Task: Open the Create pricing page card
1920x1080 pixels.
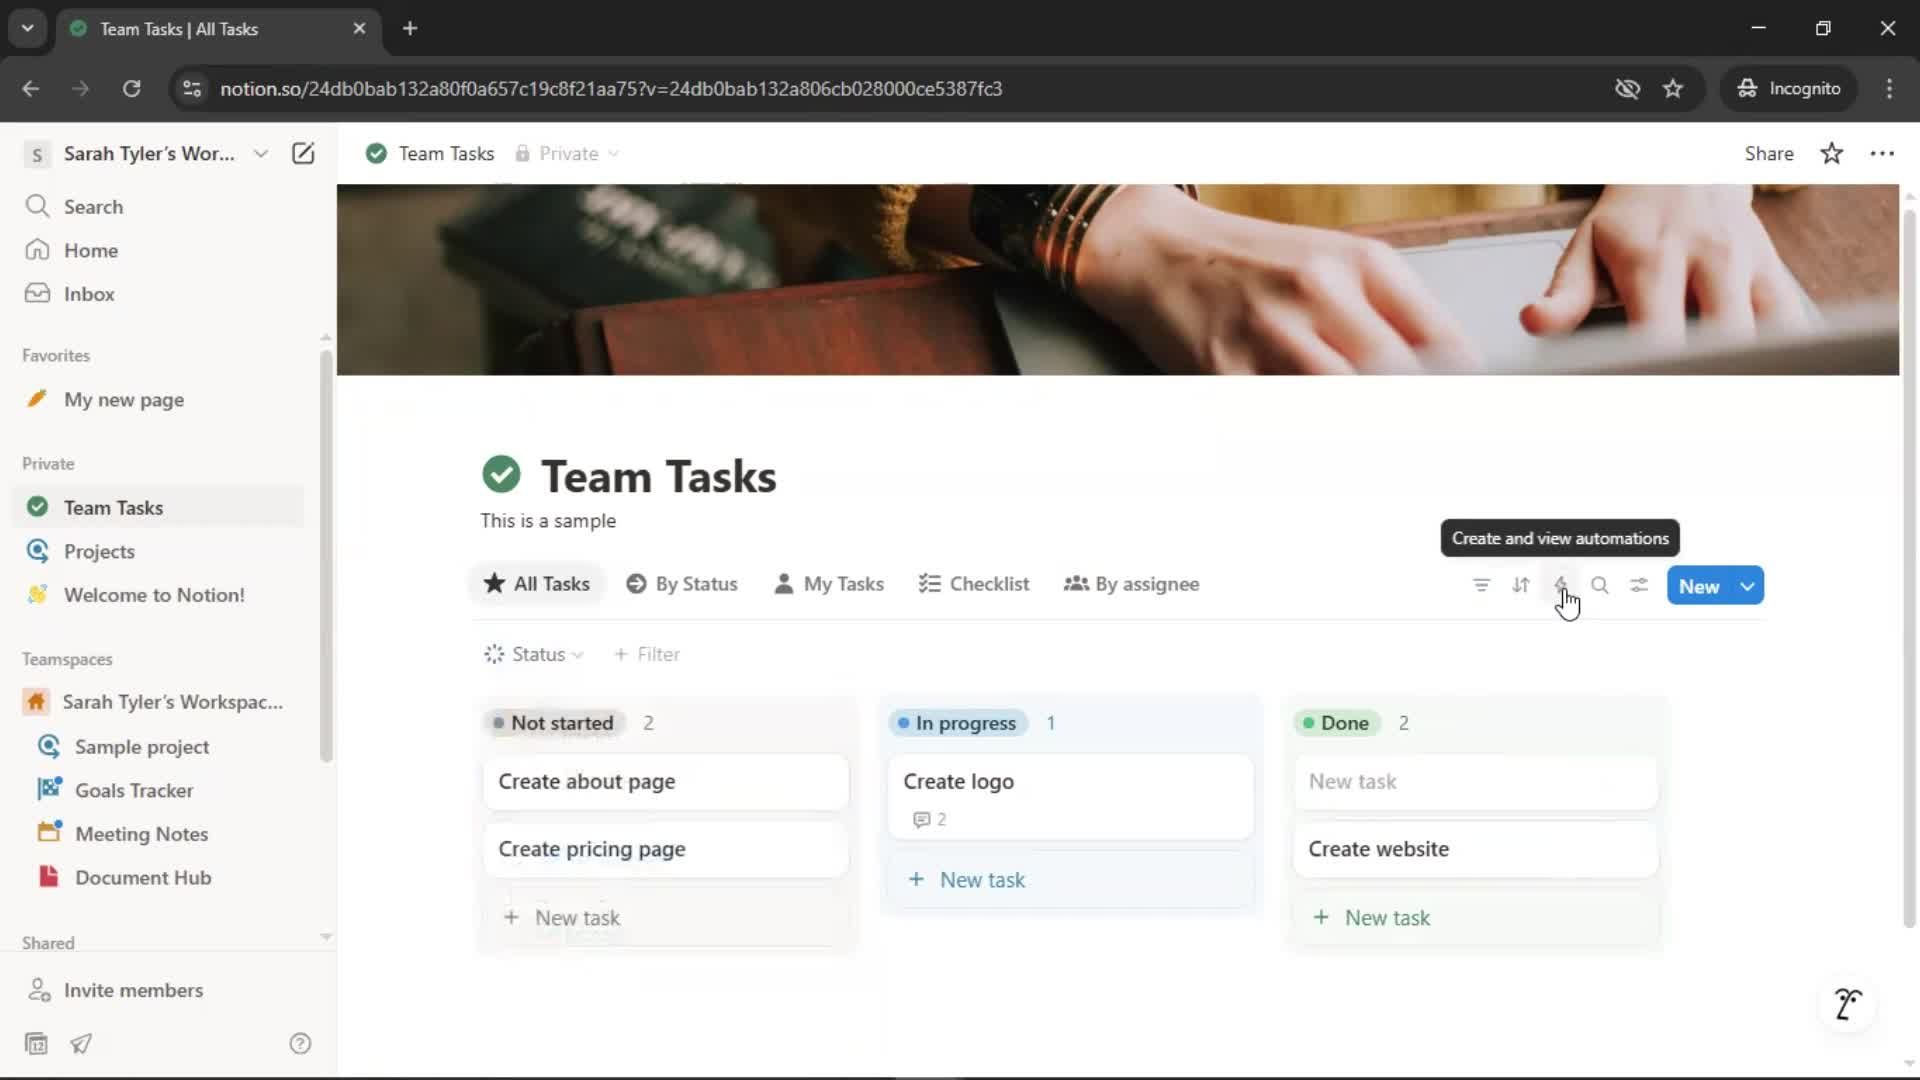Action: coord(666,849)
